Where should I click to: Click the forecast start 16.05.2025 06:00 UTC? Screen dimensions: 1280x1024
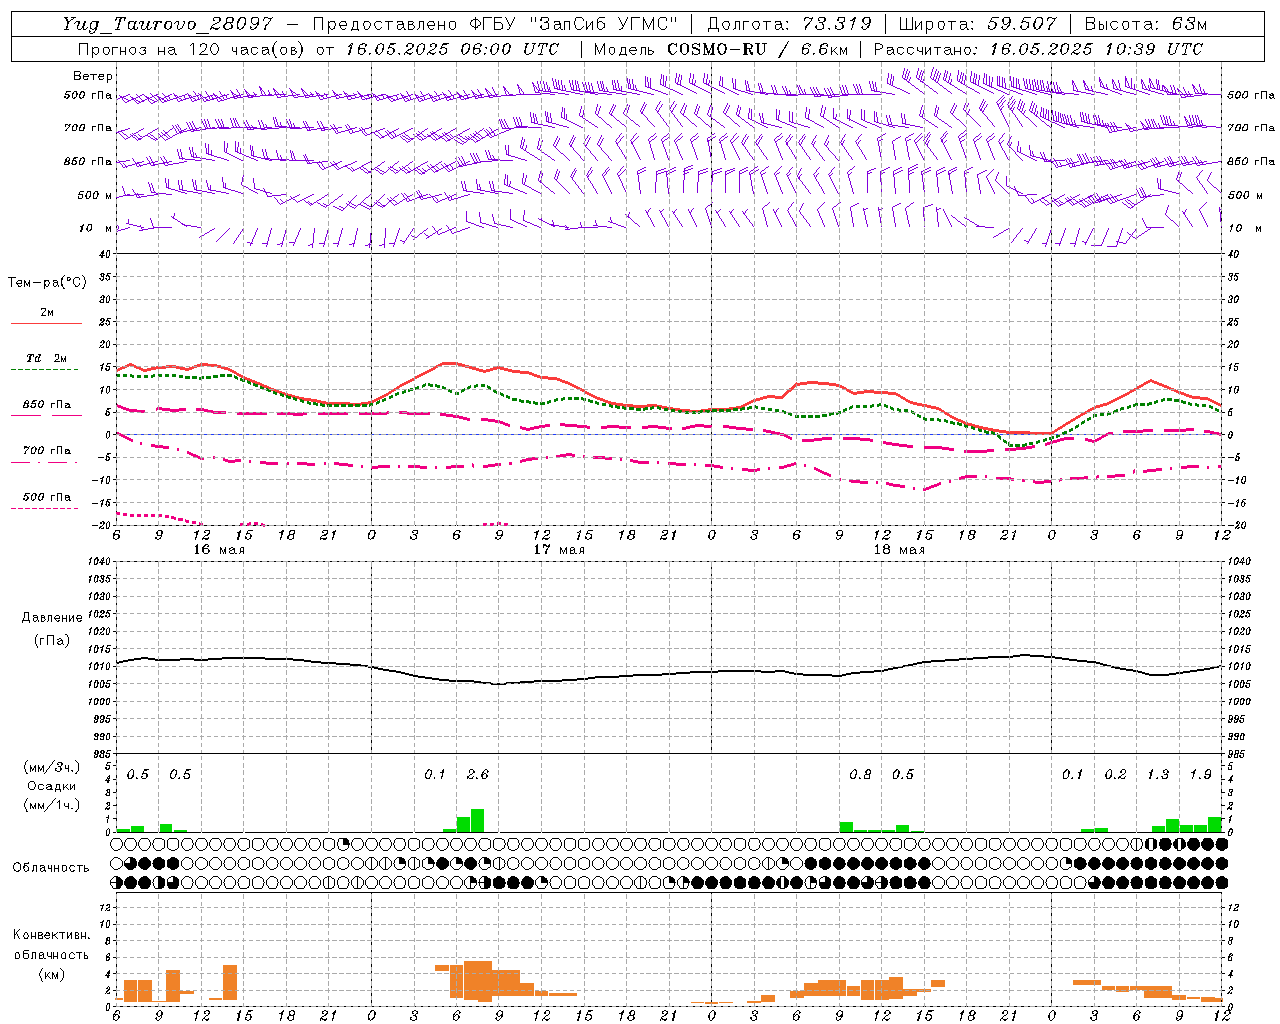tap(452, 49)
